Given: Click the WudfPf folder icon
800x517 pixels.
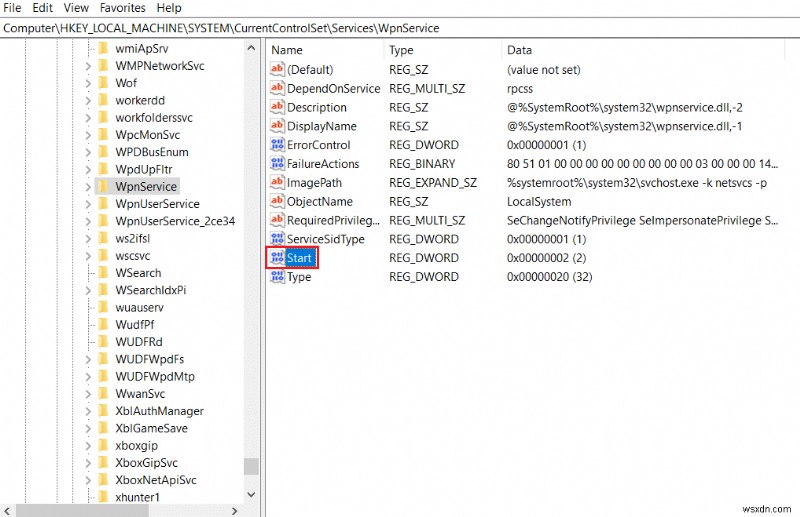Looking at the screenshot, I should (x=103, y=324).
